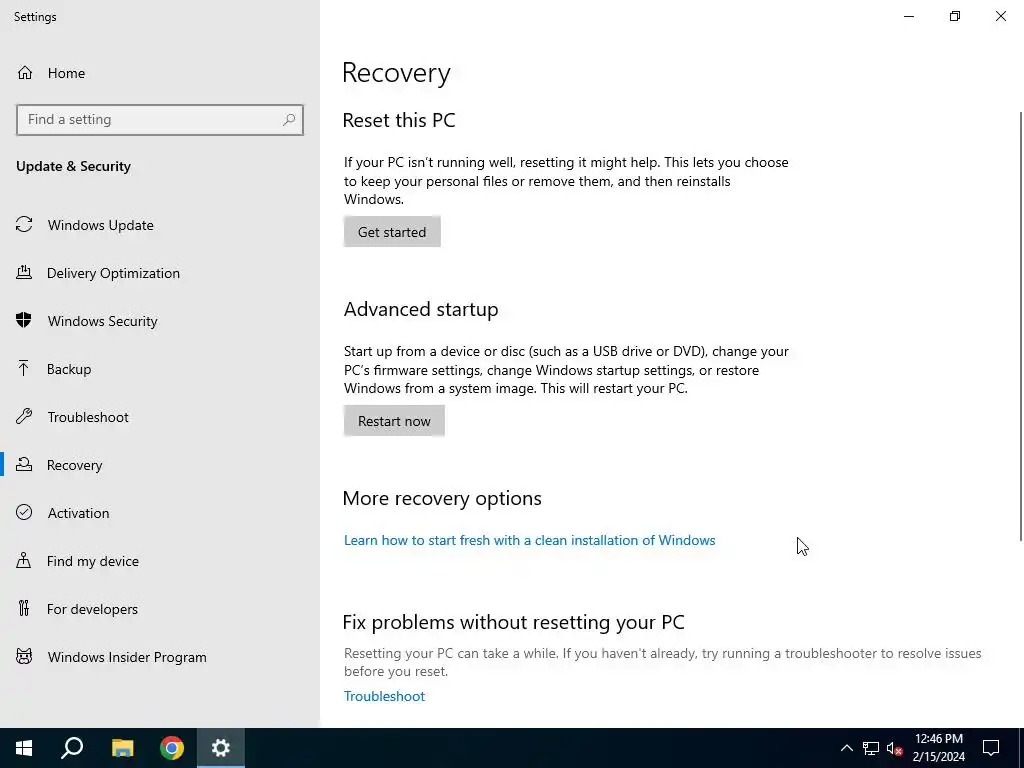Restore down the Settings window
The image size is (1024, 768).
point(955,16)
